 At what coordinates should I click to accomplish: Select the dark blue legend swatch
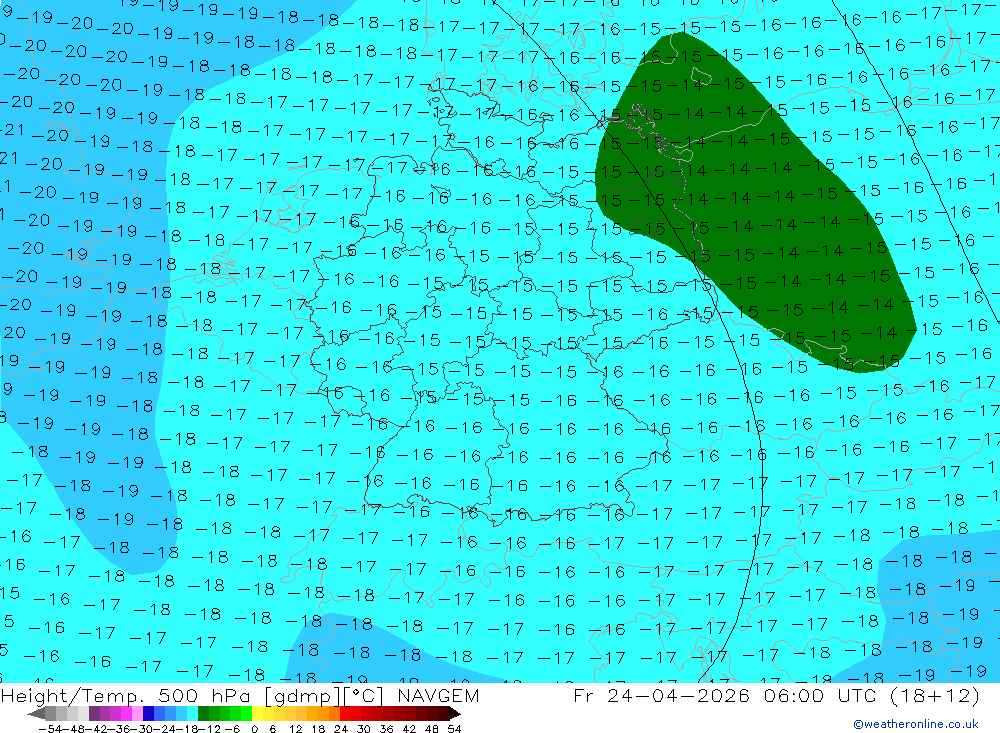tap(148, 714)
